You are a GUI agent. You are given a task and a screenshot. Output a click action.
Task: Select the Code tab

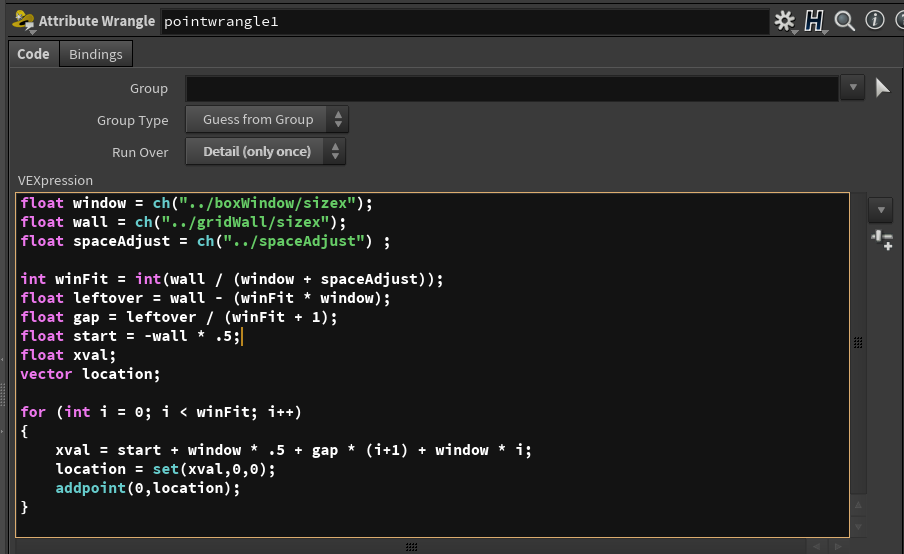pyautogui.click(x=33, y=54)
